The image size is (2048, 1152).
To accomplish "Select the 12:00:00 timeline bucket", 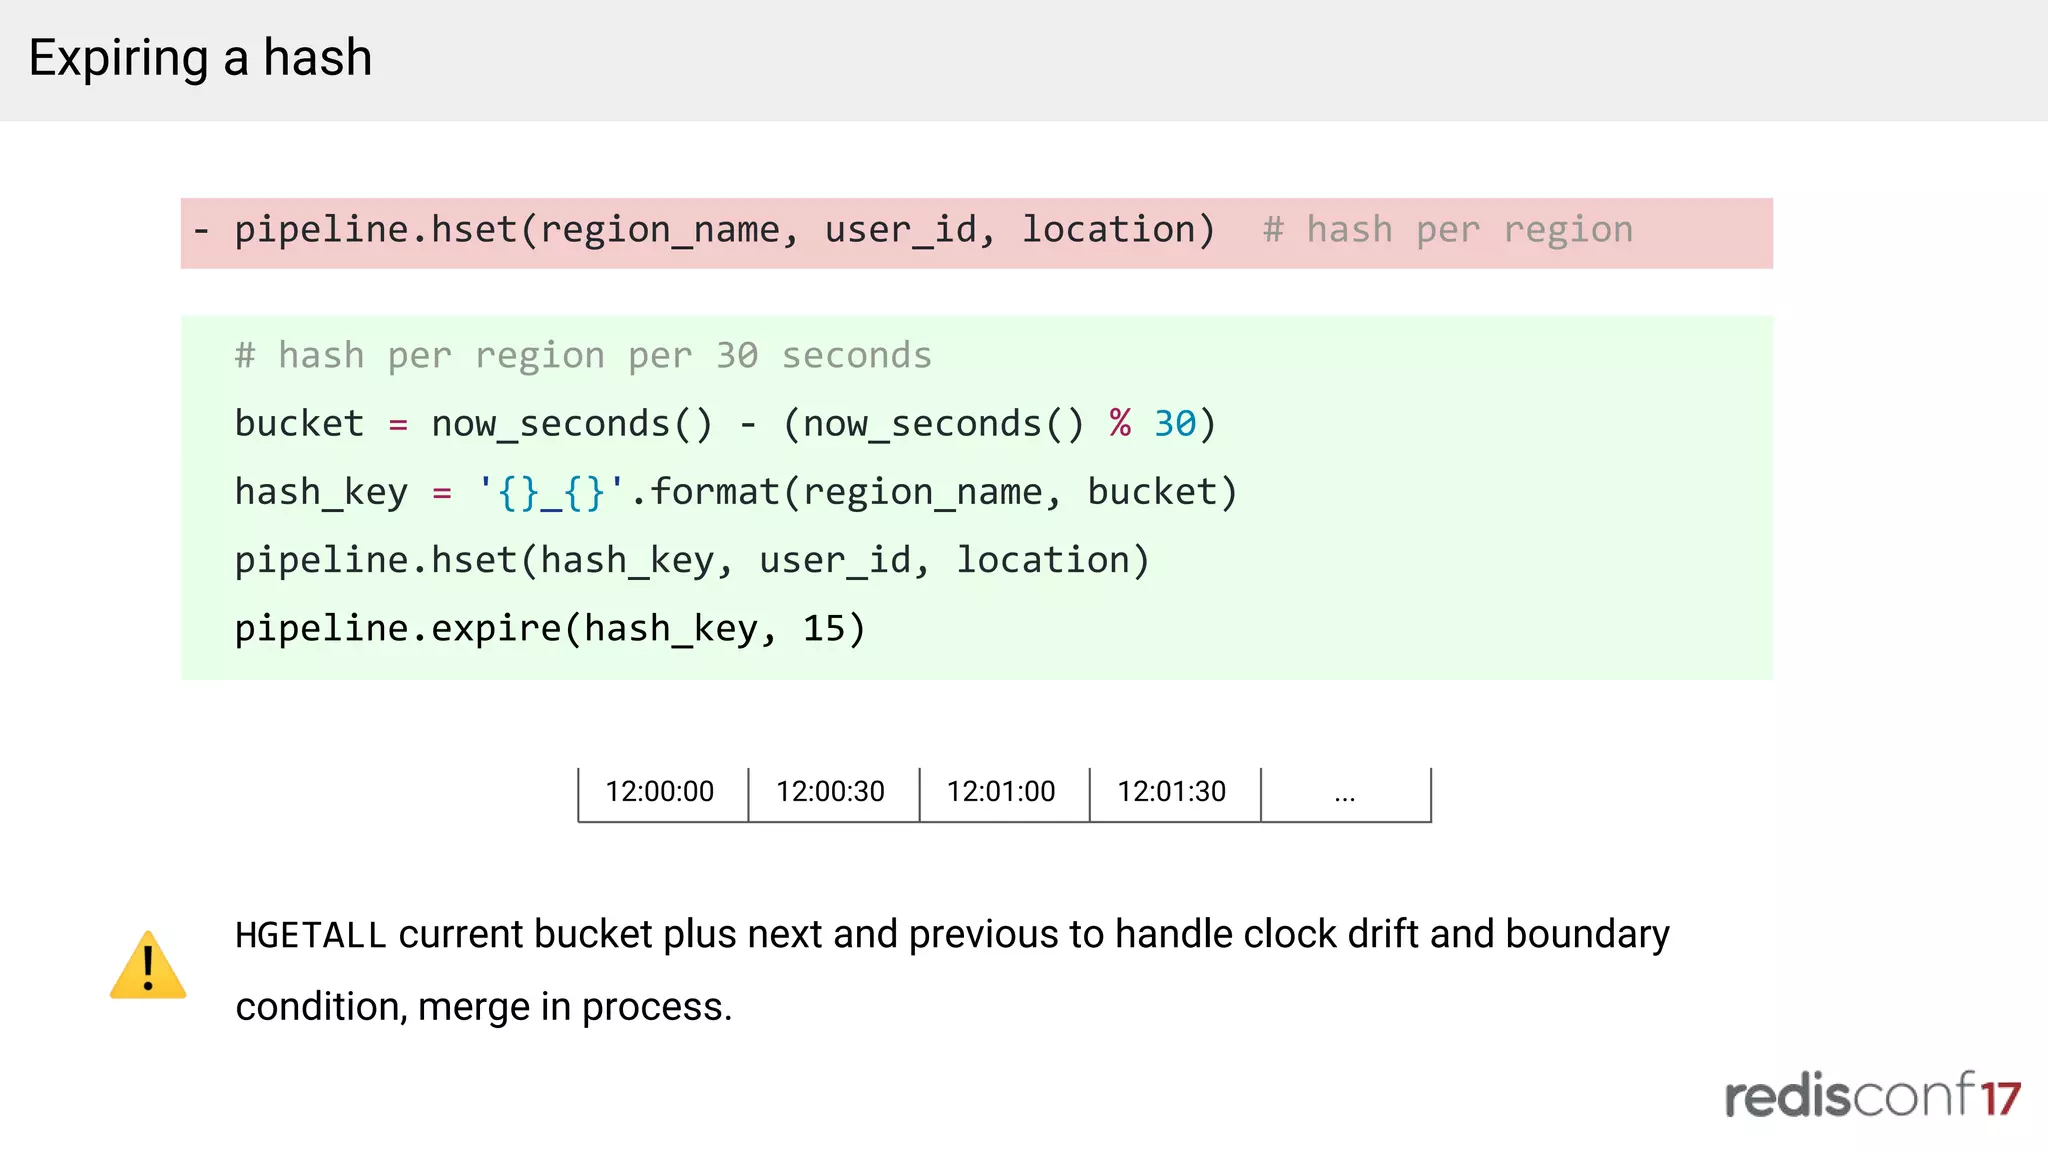I will pos(662,794).
